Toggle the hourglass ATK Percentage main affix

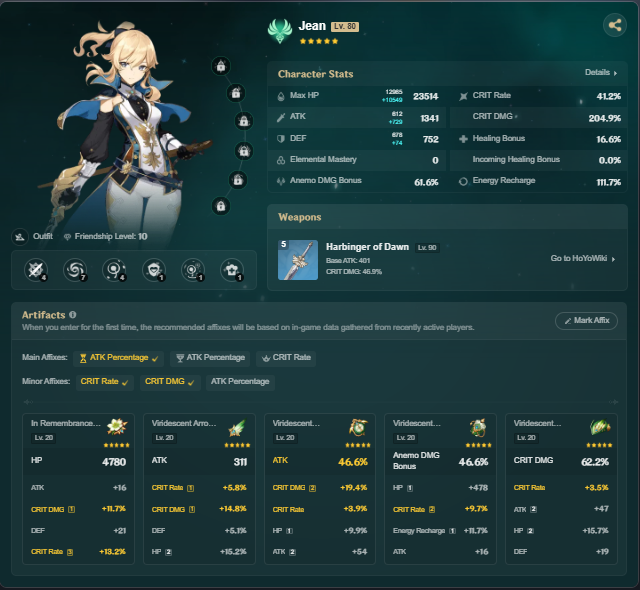[x=118, y=358]
